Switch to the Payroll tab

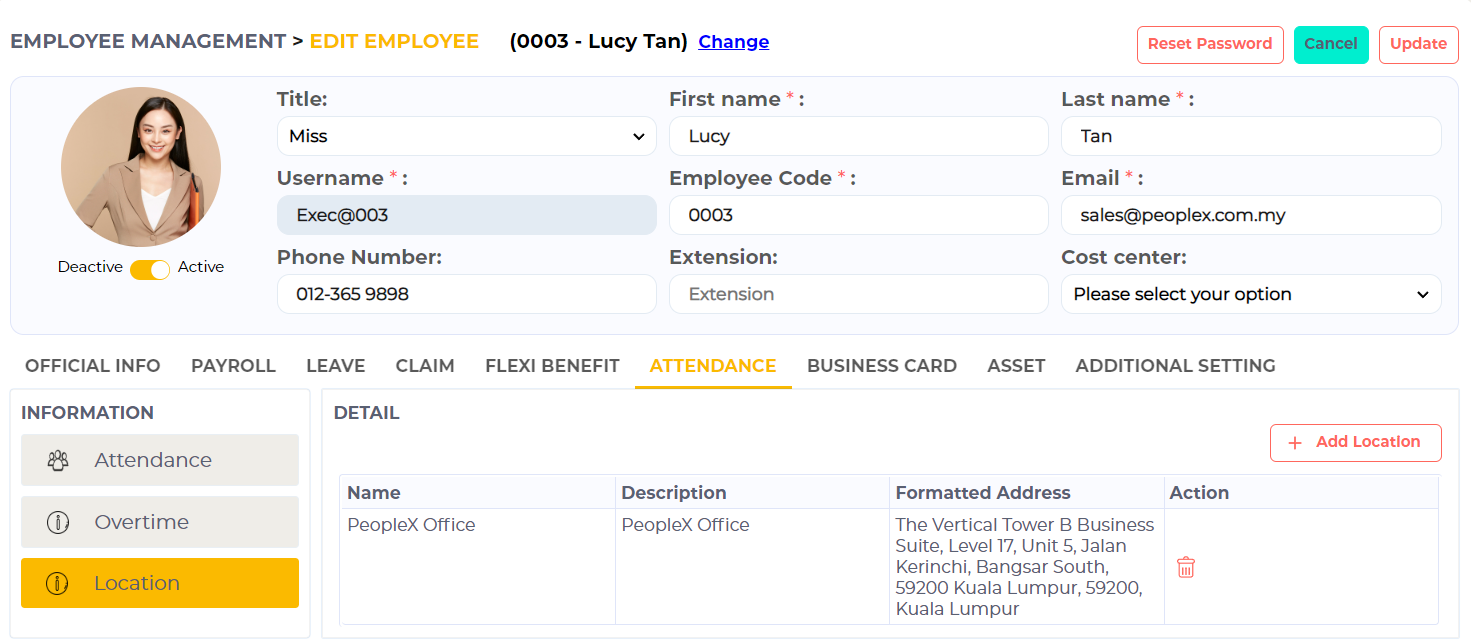pyautogui.click(x=233, y=366)
